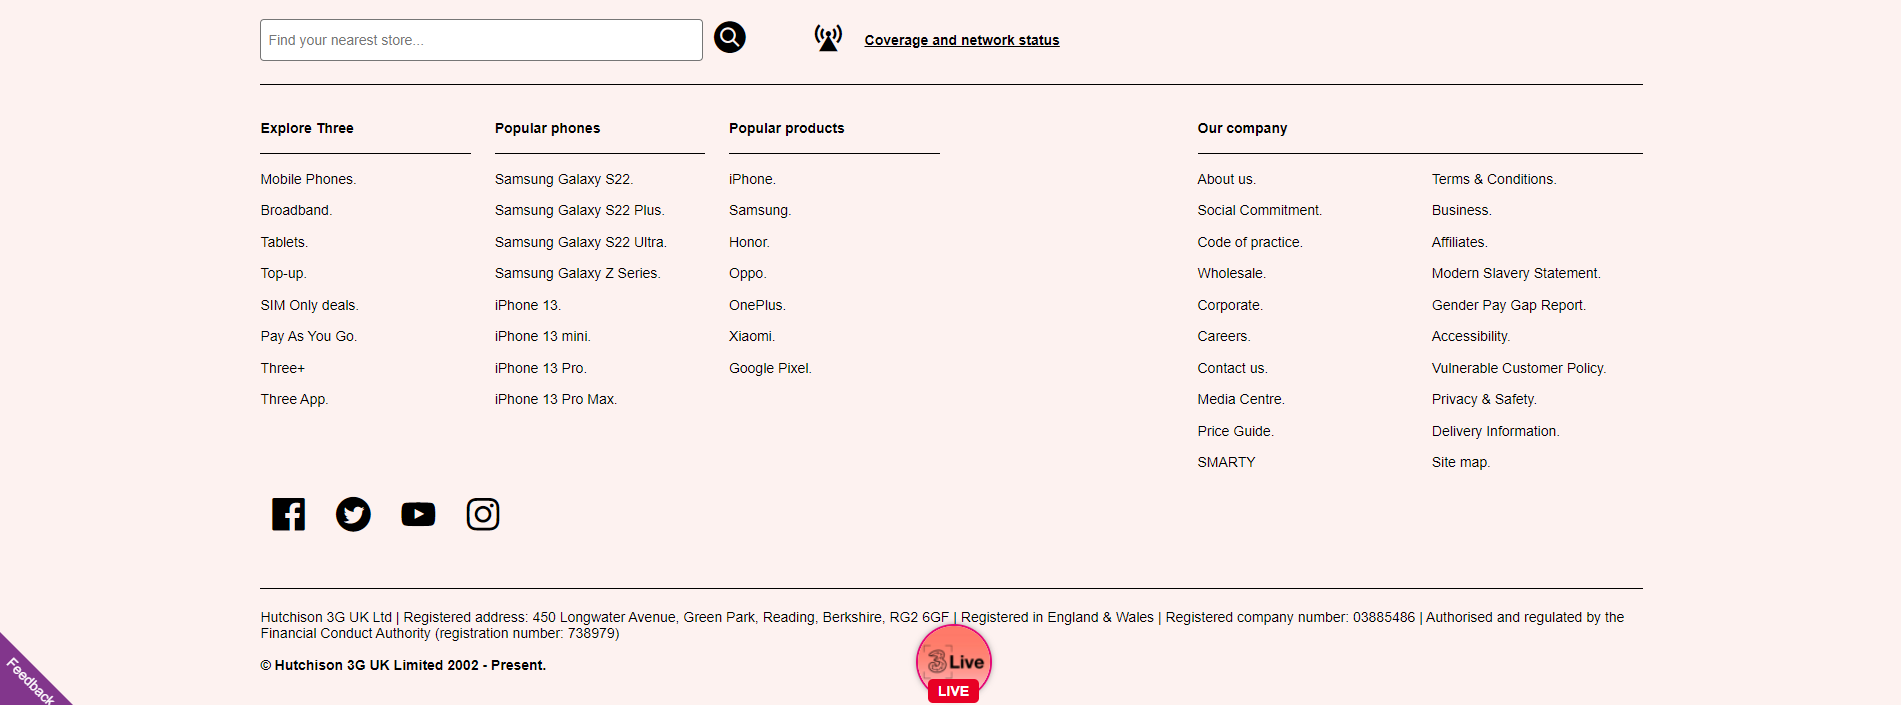The height and width of the screenshot is (705, 1901).
Task: Open the Instagram social icon
Action: [483, 514]
